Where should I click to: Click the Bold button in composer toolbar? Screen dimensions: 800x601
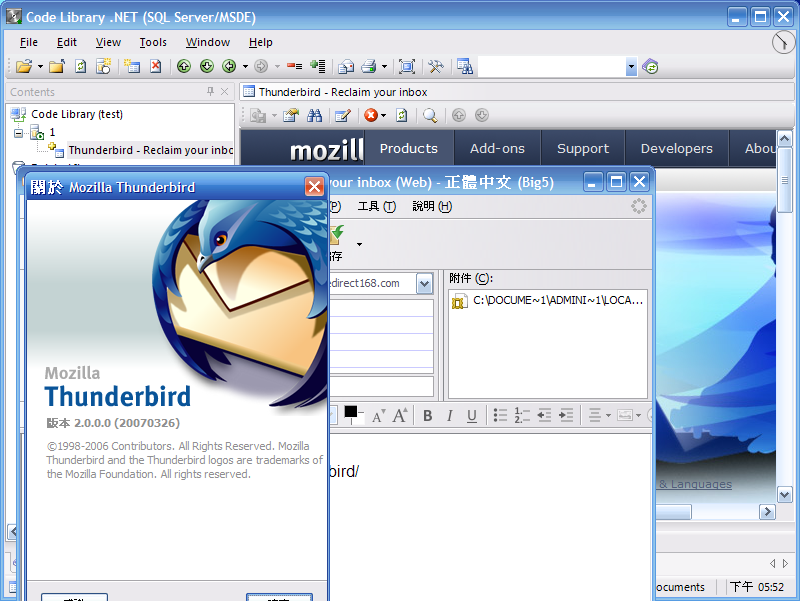coord(428,416)
